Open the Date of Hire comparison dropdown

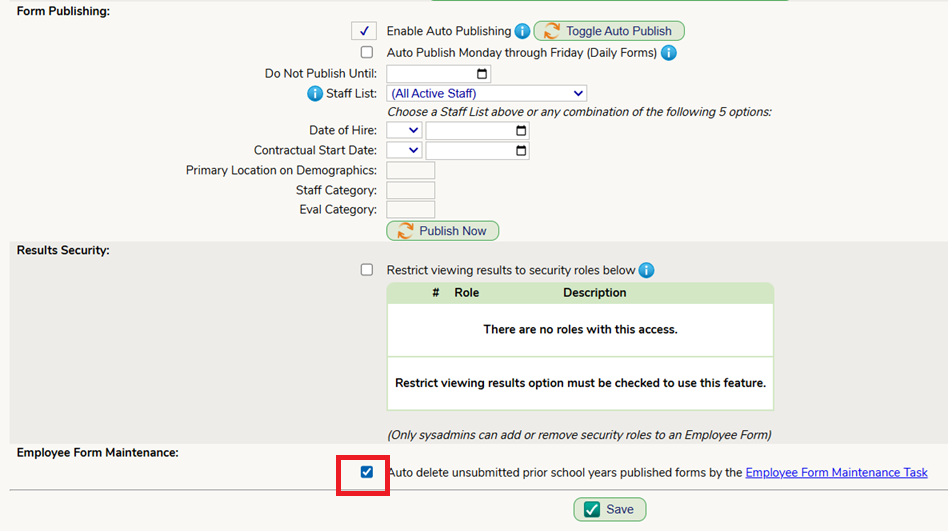[404, 130]
